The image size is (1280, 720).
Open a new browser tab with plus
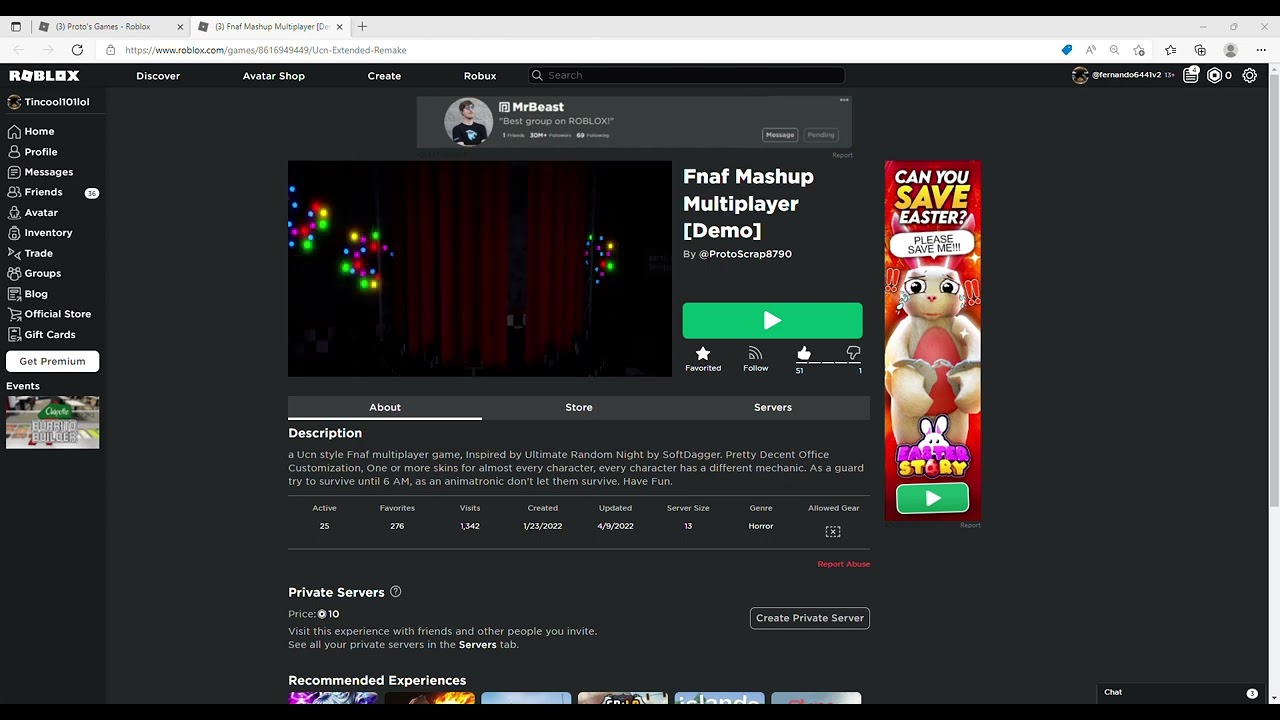pyautogui.click(x=362, y=27)
